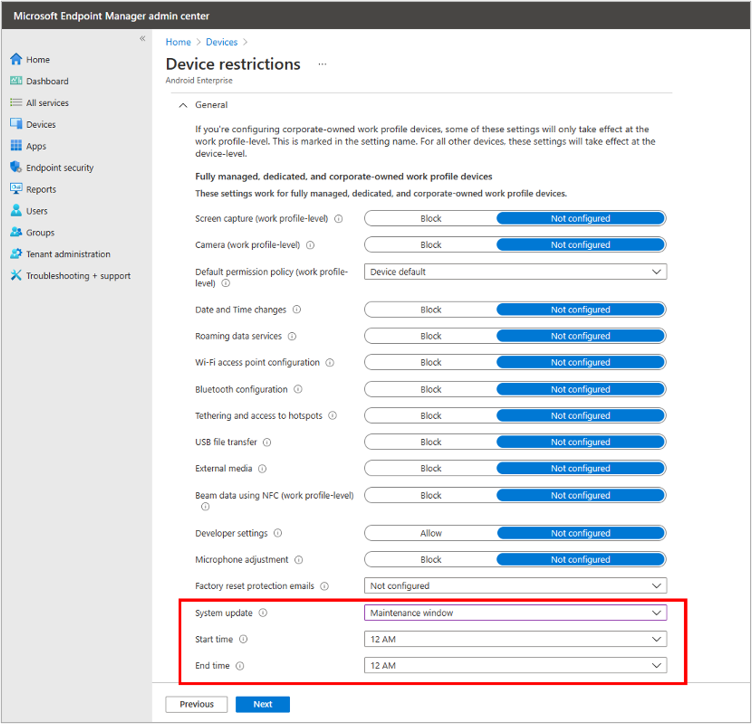
Task: Set Camera to Block
Action: click(431, 245)
